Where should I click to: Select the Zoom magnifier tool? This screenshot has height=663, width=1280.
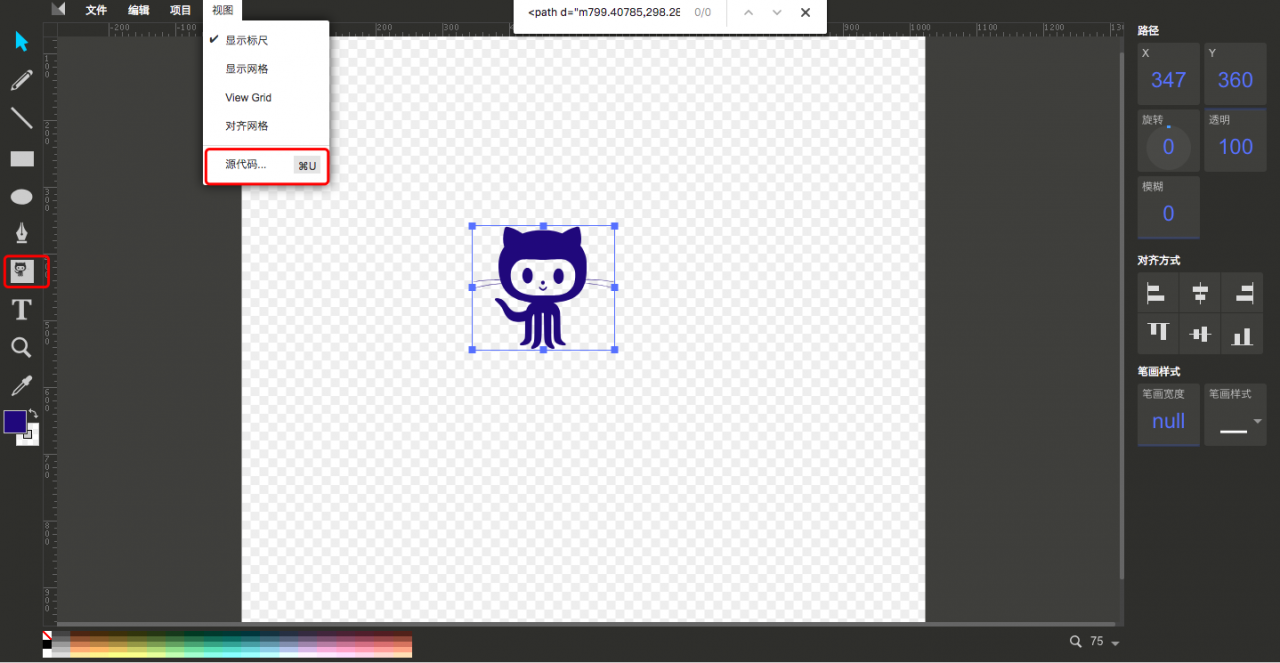pyautogui.click(x=21, y=348)
